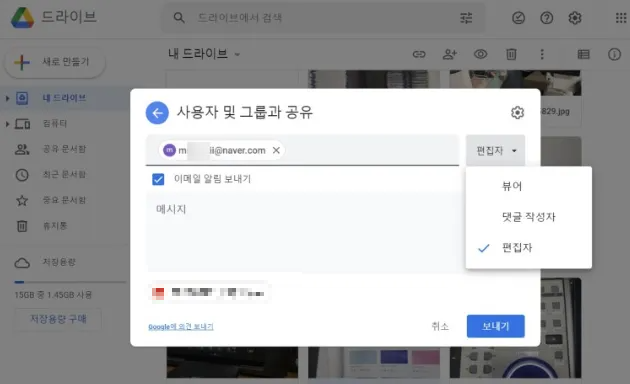Viewport: 630px width, 384px height.
Task: Select 뷰어 role option
Action: pyautogui.click(x=529, y=186)
